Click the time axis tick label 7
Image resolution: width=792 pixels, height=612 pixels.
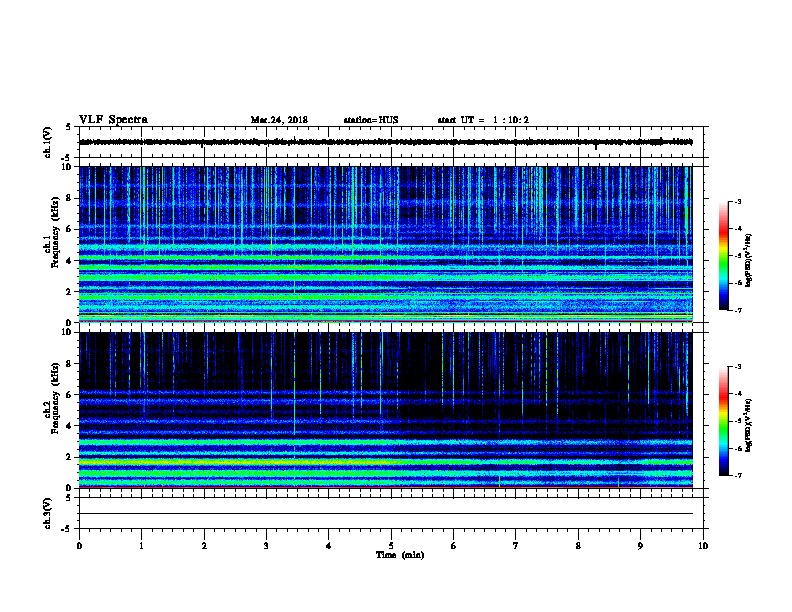(x=516, y=546)
